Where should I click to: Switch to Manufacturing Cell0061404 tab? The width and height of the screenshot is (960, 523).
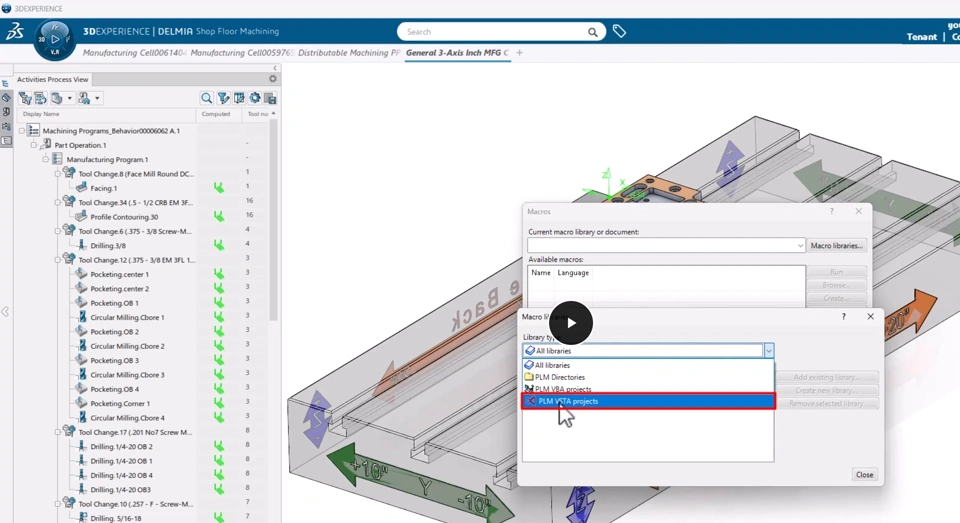click(135, 53)
